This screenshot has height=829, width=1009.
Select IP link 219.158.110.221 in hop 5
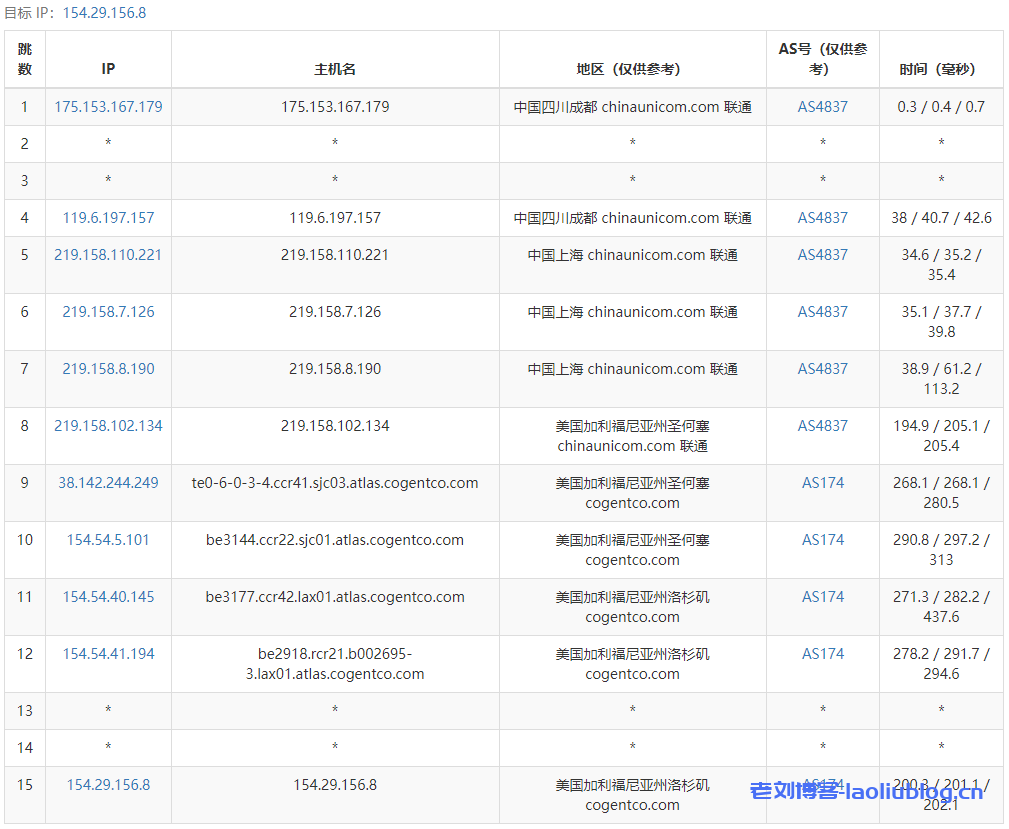coord(108,255)
